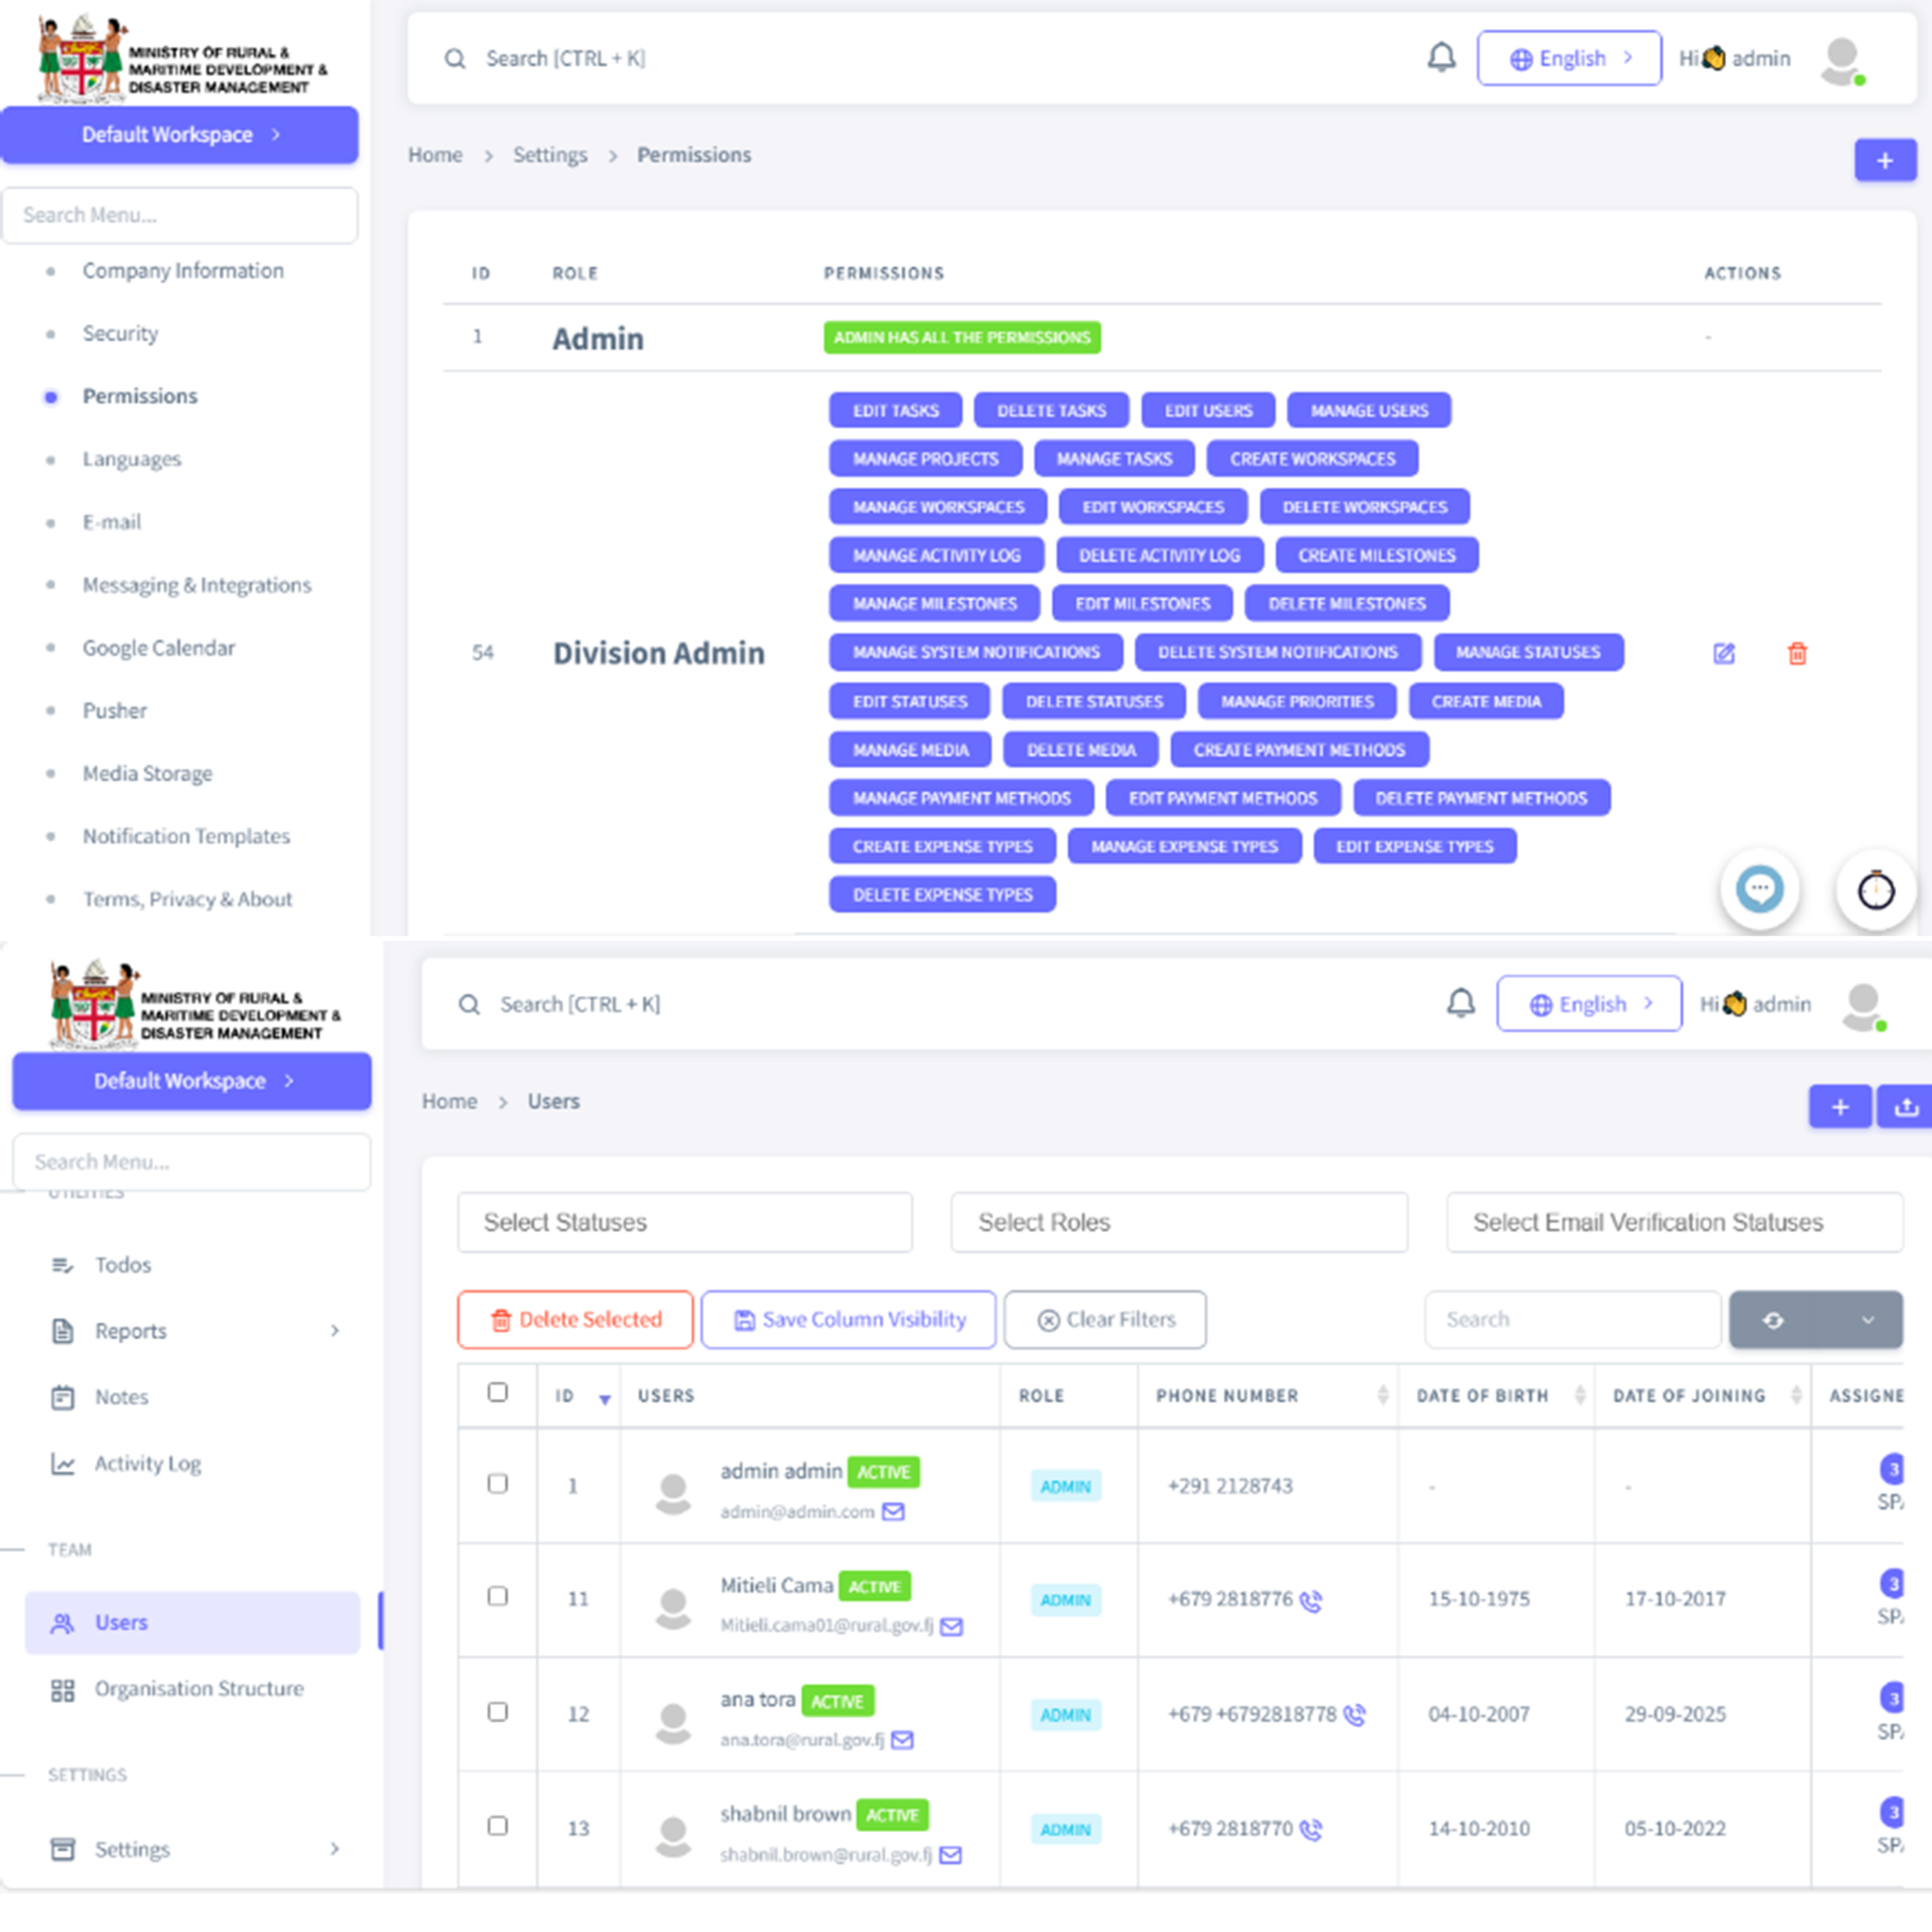Click the Search Menu field in the Permissions sidebar
Image resolution: width=1932 pixels, height=1932 pixels.
coord(180,215)
